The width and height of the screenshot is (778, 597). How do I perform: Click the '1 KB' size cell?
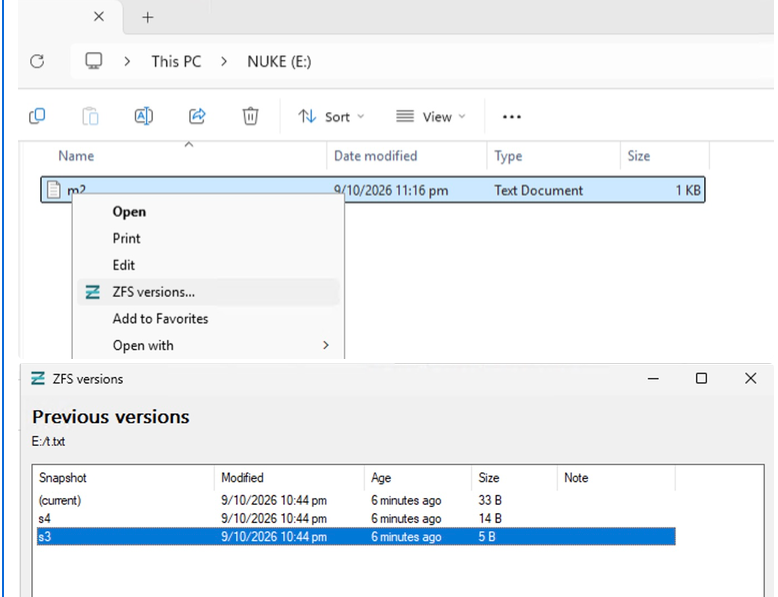[x=688, y=190]
